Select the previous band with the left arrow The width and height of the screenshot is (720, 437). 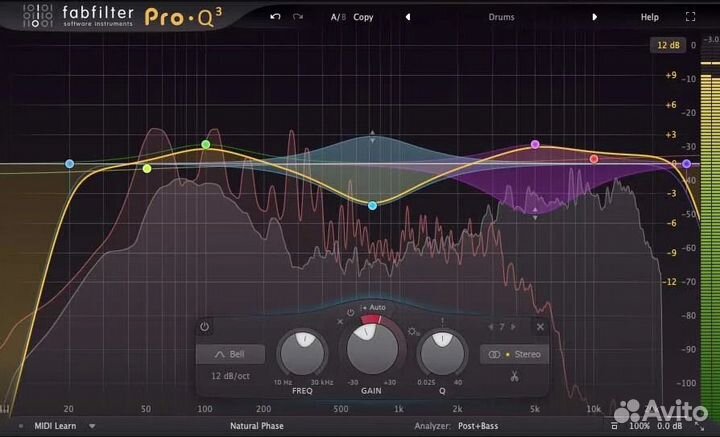[x=491, y=327]
